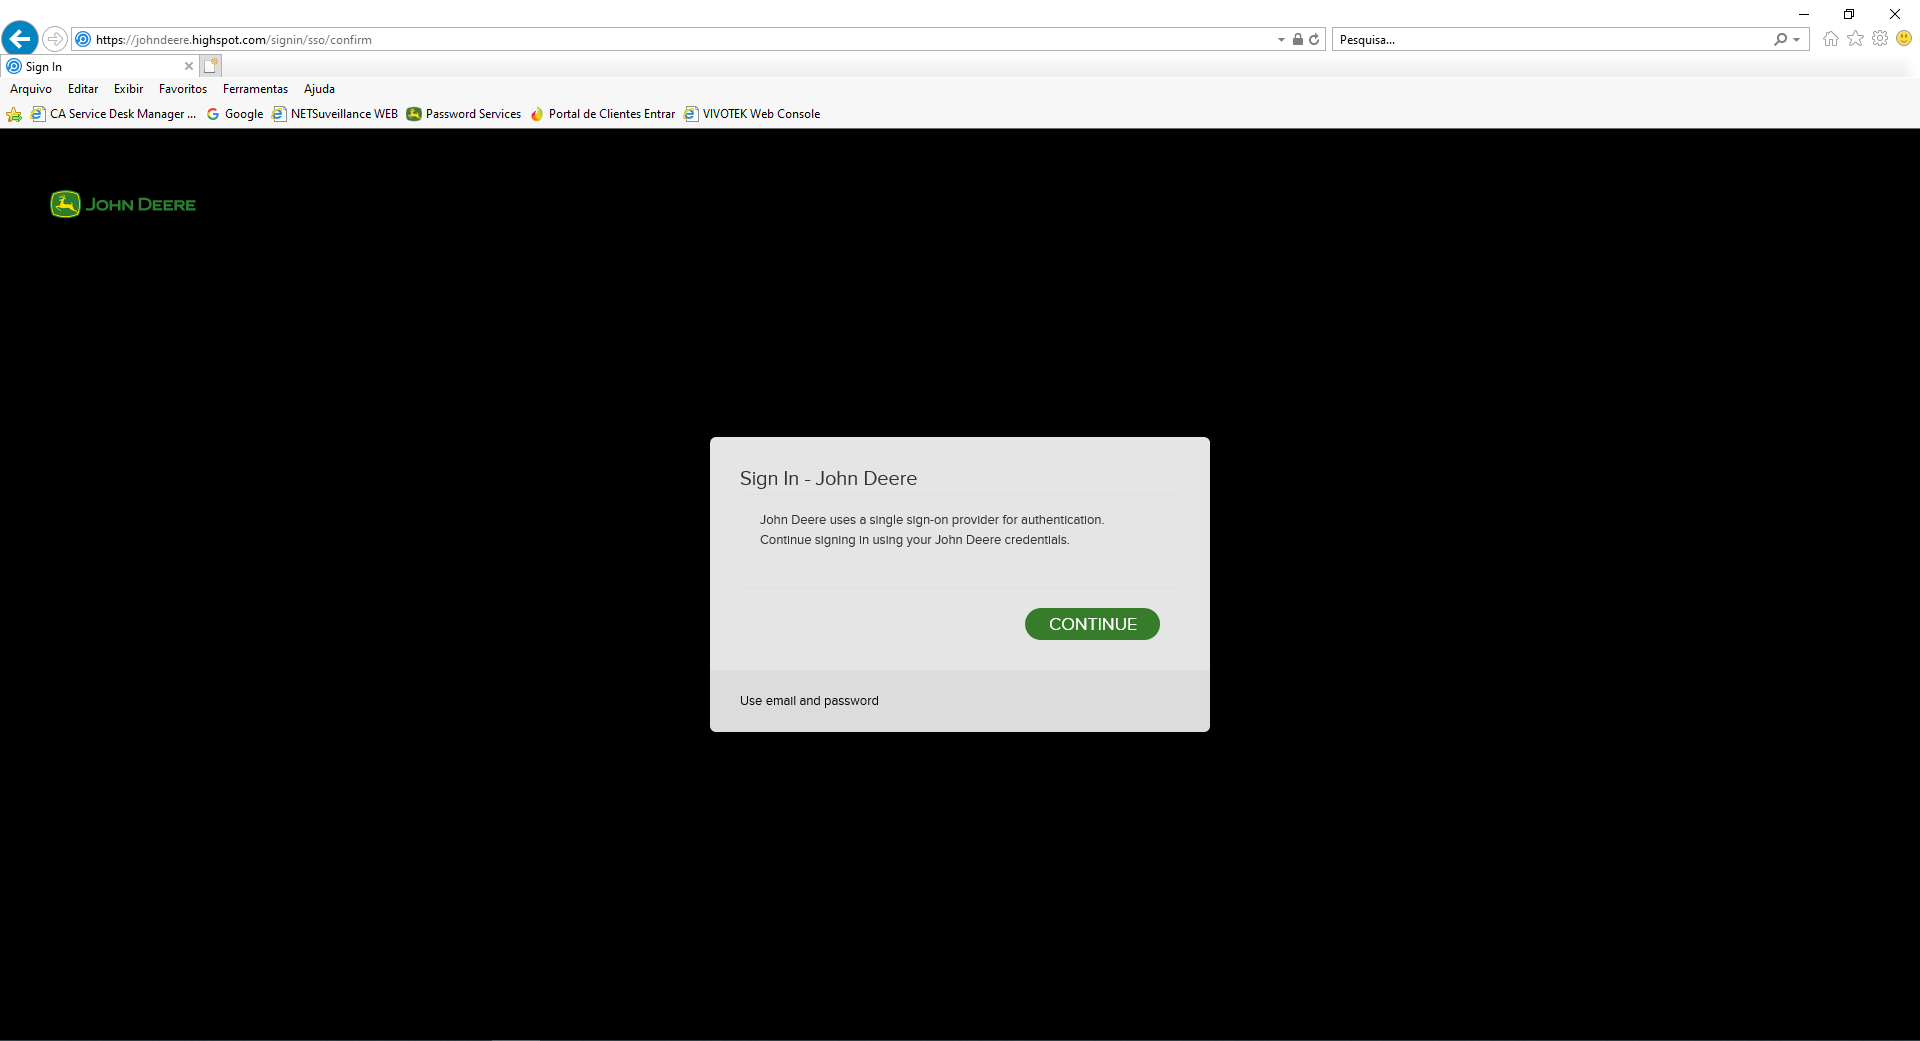Open the Google bookmark

[x=235, y=114]
